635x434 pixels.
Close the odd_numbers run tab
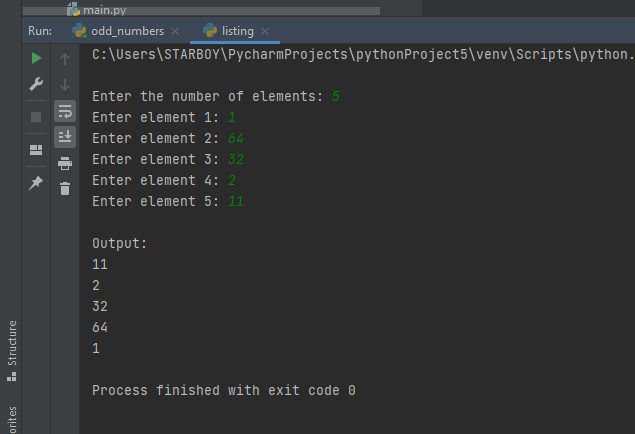176,31
